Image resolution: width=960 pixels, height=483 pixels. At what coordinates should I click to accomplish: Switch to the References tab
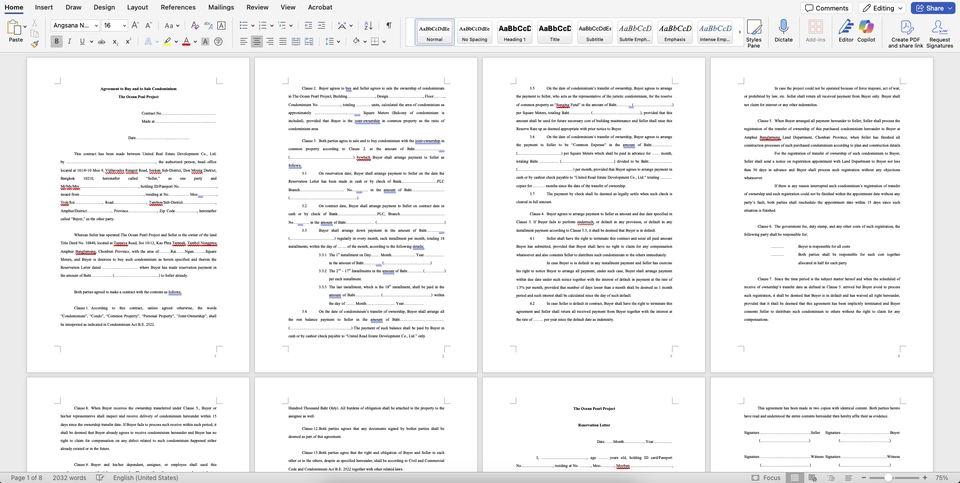(x=178, y=7)
